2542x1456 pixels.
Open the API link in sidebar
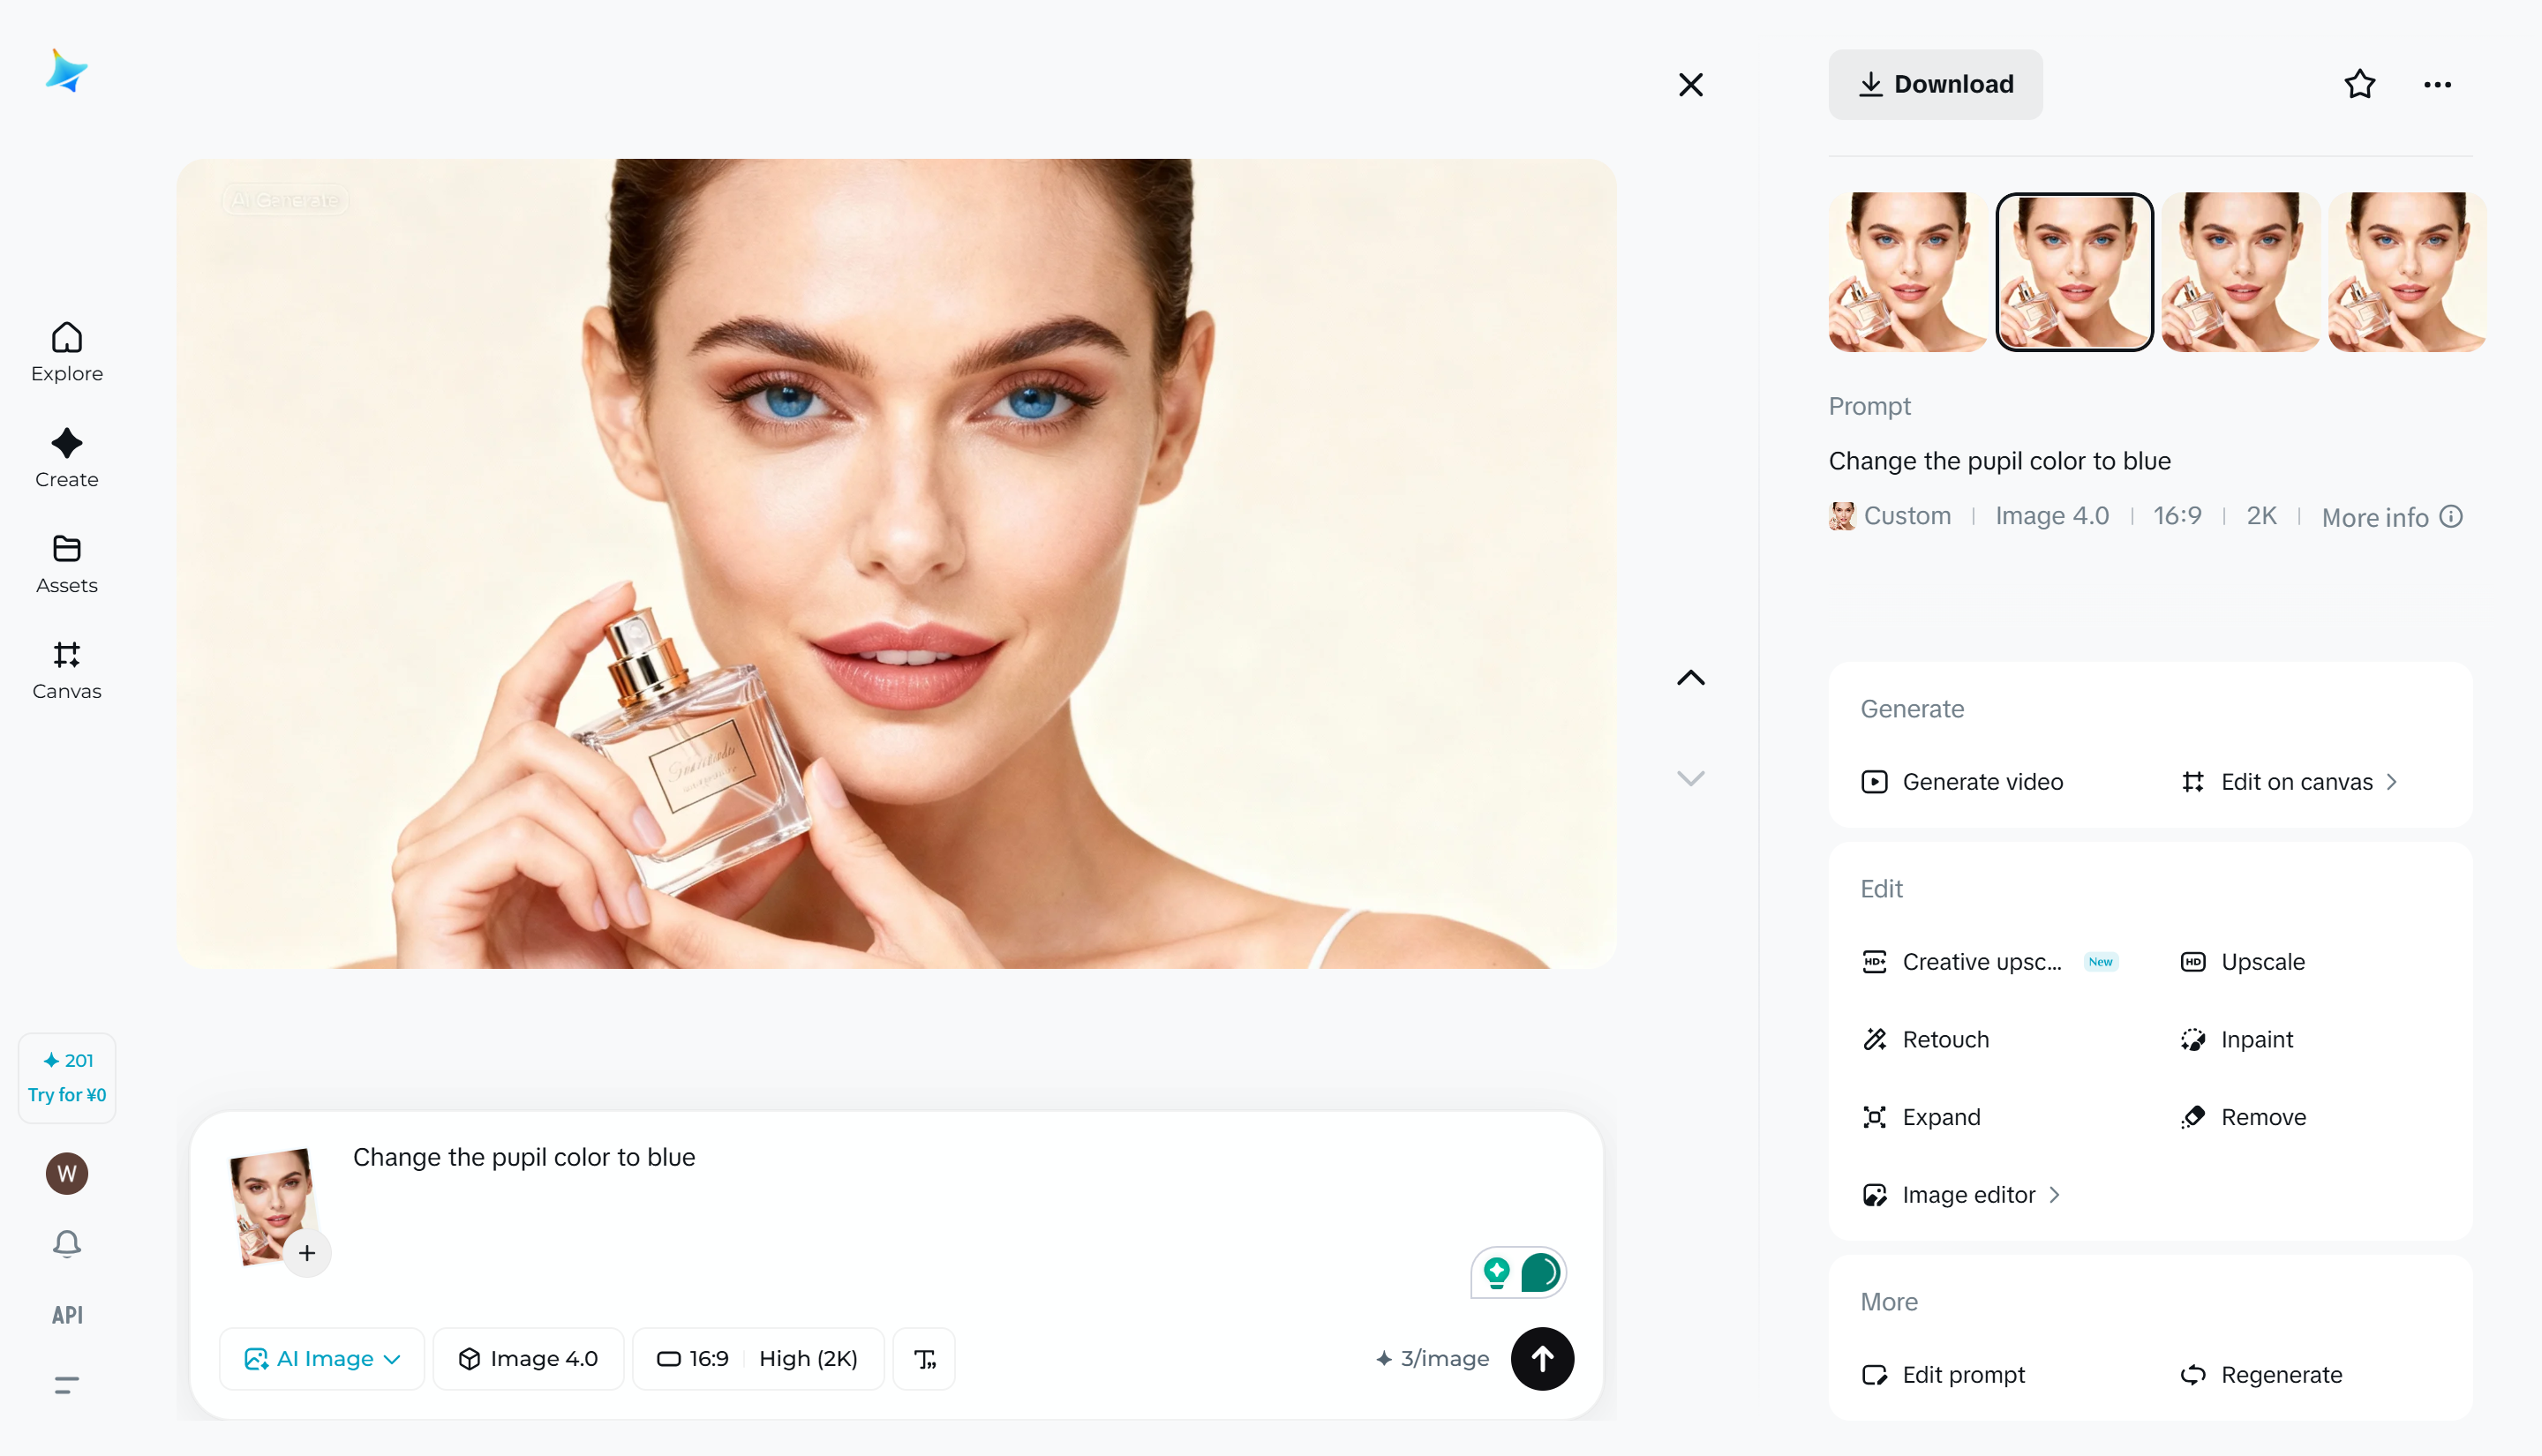pyautogui.click(x=67, y=1315)
